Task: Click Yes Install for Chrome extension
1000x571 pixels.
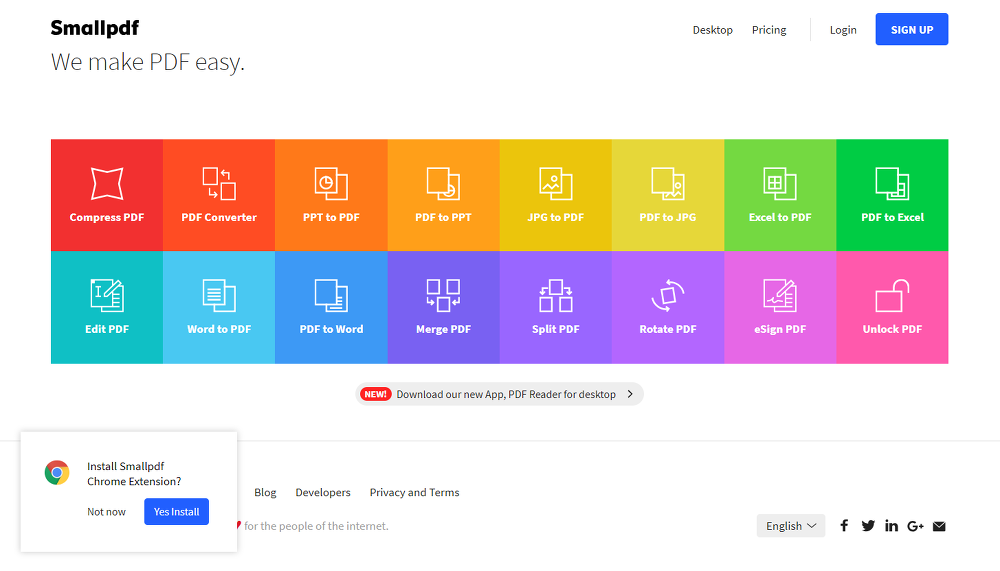Action: 176,512
